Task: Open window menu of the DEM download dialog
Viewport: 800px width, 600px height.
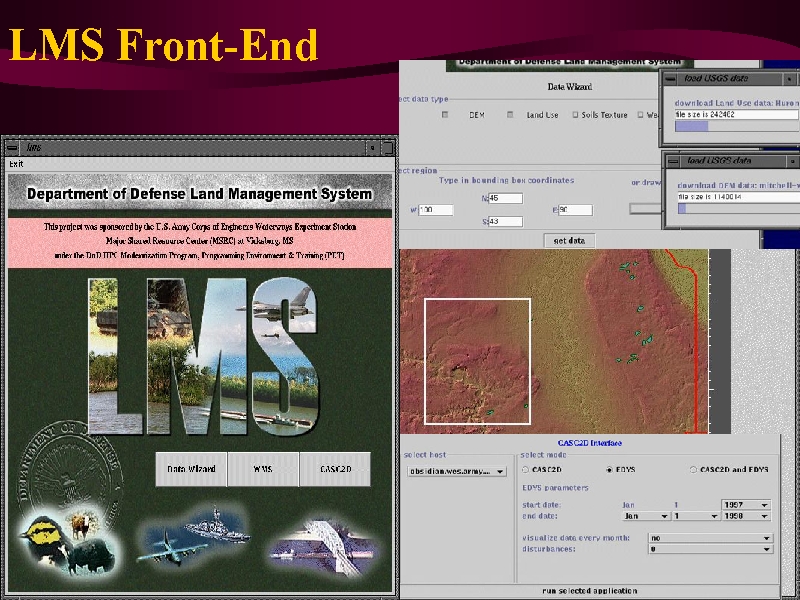Action: point(673,161)
